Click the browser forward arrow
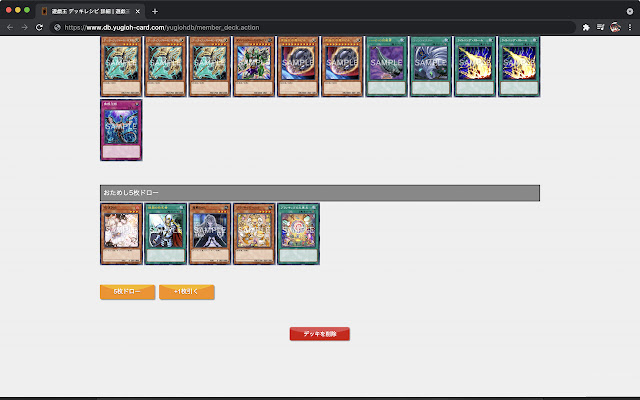The image size is (640, 400). pyautogui.click(x=24, y=27)
